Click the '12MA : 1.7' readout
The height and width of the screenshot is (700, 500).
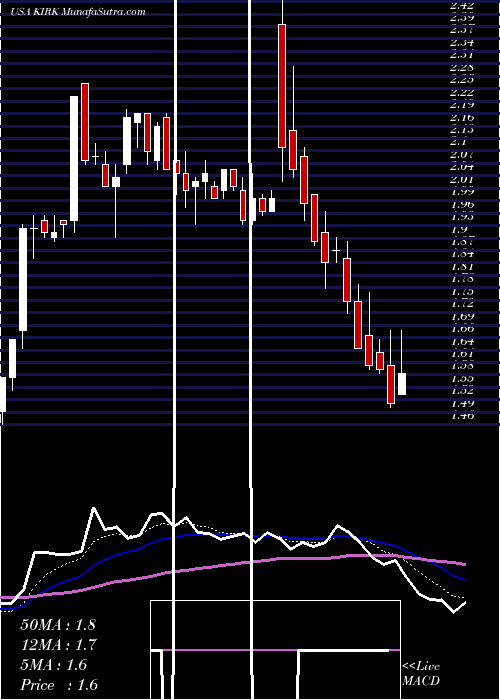[x=58, y=645]
